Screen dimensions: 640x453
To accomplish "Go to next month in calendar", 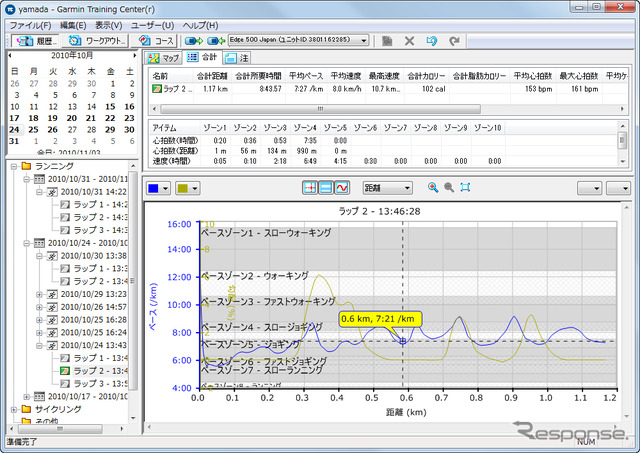I will tap(134, 56).
